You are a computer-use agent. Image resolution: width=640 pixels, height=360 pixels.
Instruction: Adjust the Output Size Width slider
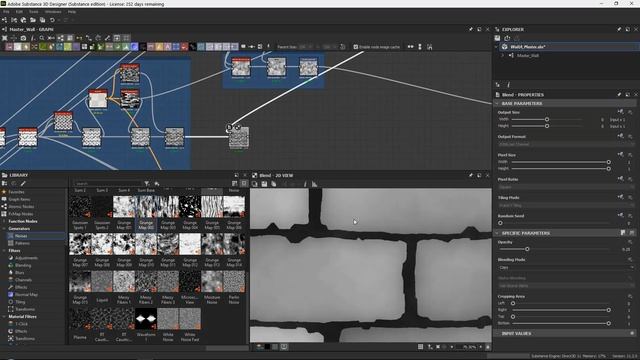click(547, 120)
